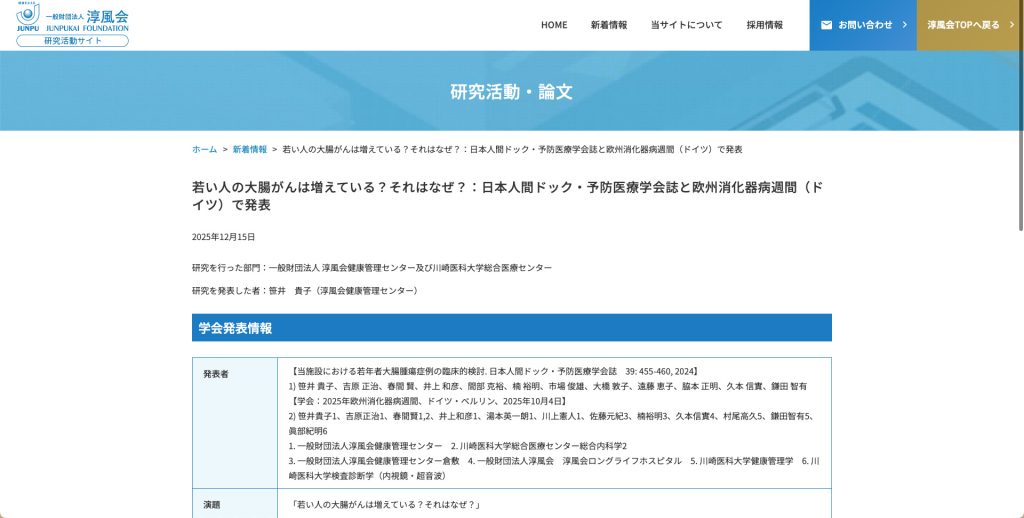Click the 研究活動サイト badge under the logo
This screenshot has height=518, width=1024.
(x=72, y=40)
